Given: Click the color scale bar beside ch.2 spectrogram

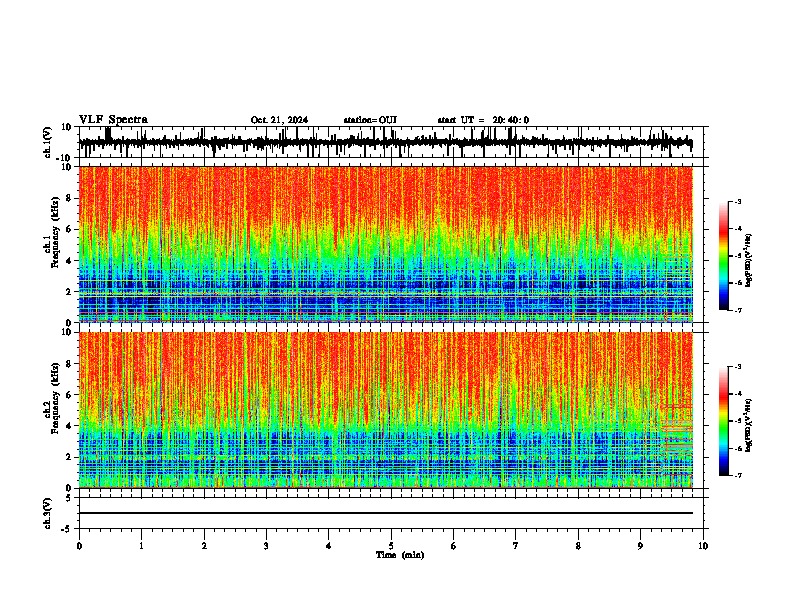Looking at the screenshot, I should 724,421.
